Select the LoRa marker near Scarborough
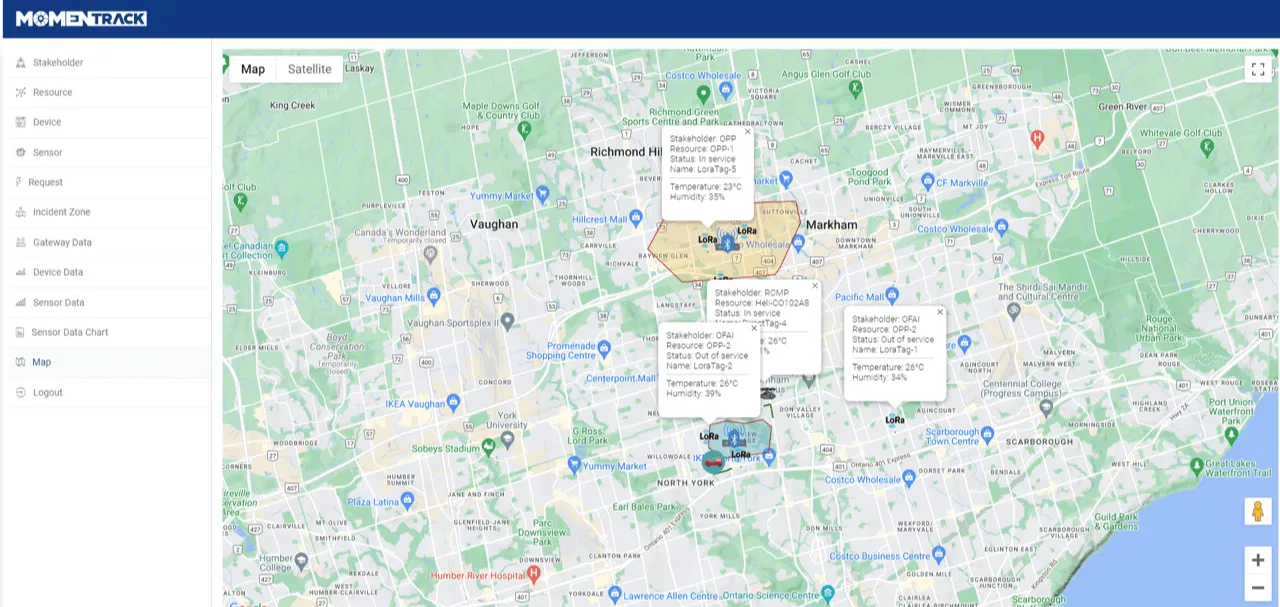The height and width of the screenshot is (607, 1280). point(895,421)
